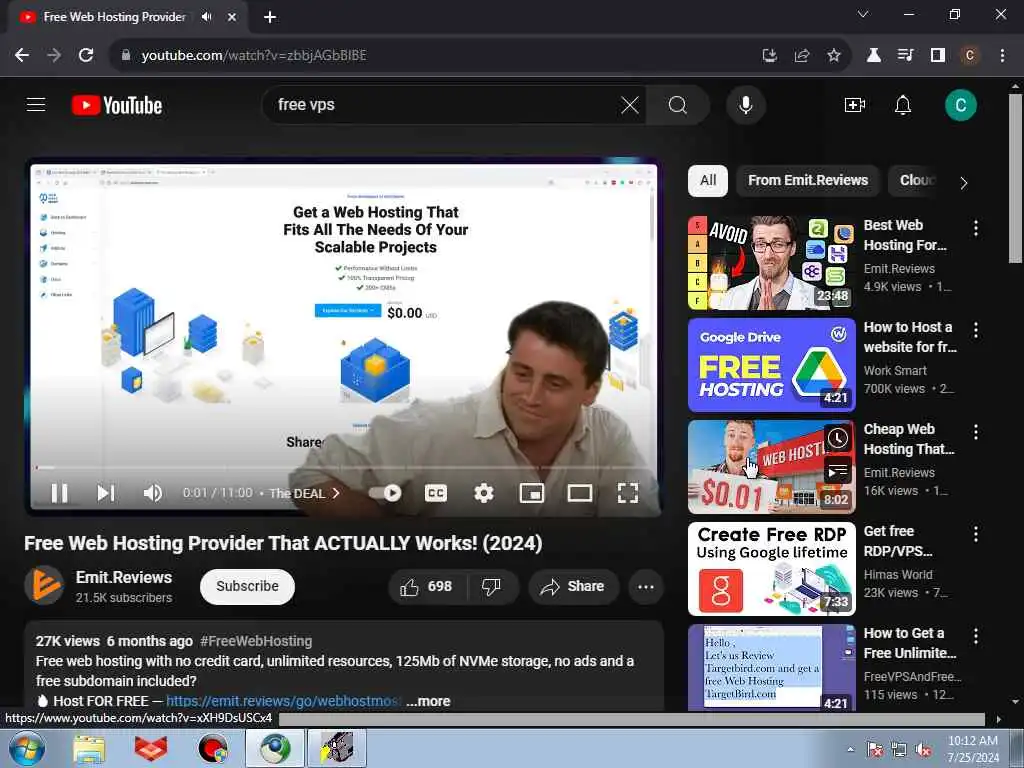Open the green C account avatar
This screenshot has width=1024, height=768.
[x=960, y=105]
